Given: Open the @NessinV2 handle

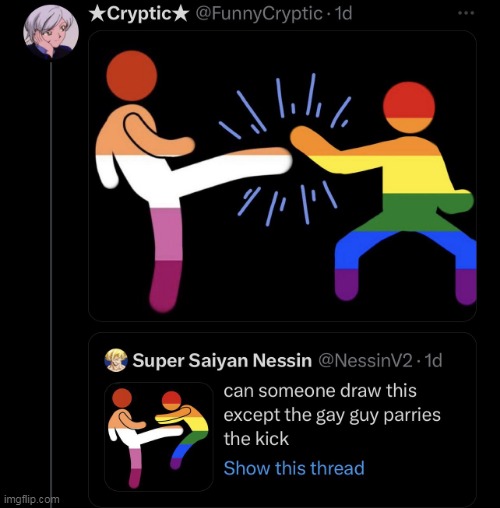Looking at the screenshot, I should (366, 360).
